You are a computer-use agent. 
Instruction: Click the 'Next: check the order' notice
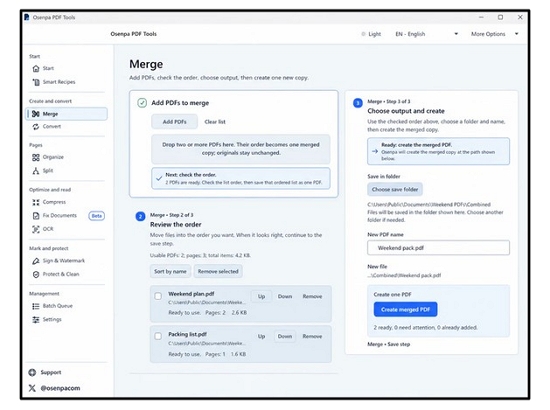(x=241, y=179)
